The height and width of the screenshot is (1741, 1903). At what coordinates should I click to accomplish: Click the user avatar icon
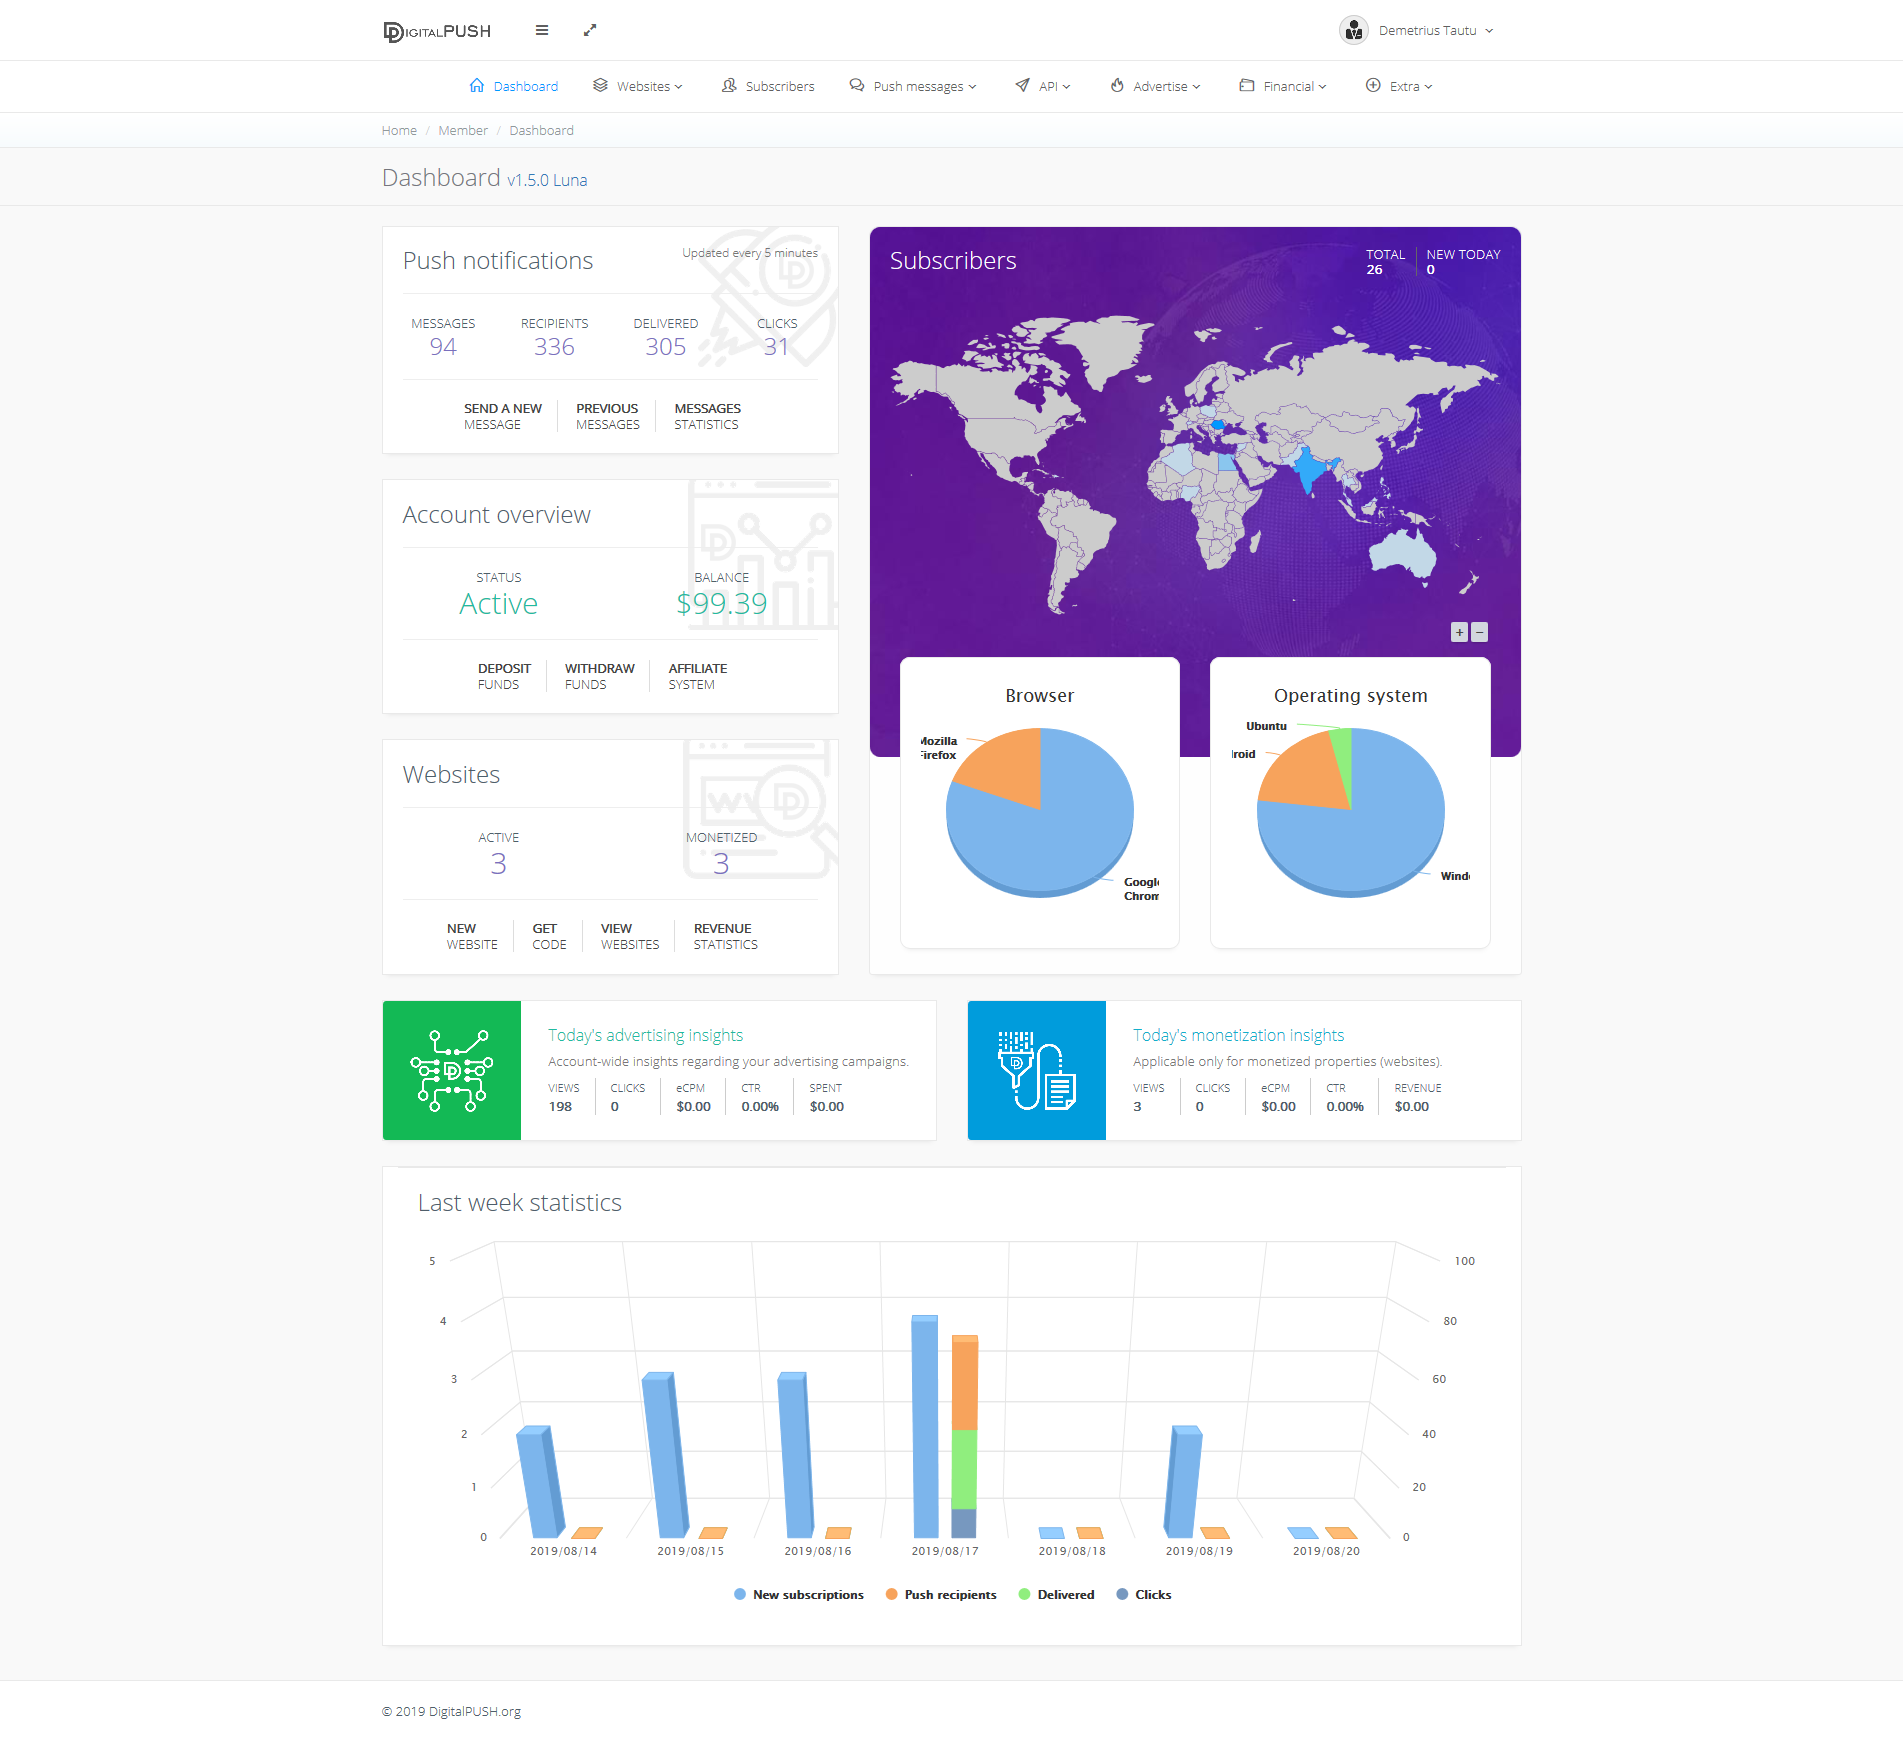coord(1353,30)
